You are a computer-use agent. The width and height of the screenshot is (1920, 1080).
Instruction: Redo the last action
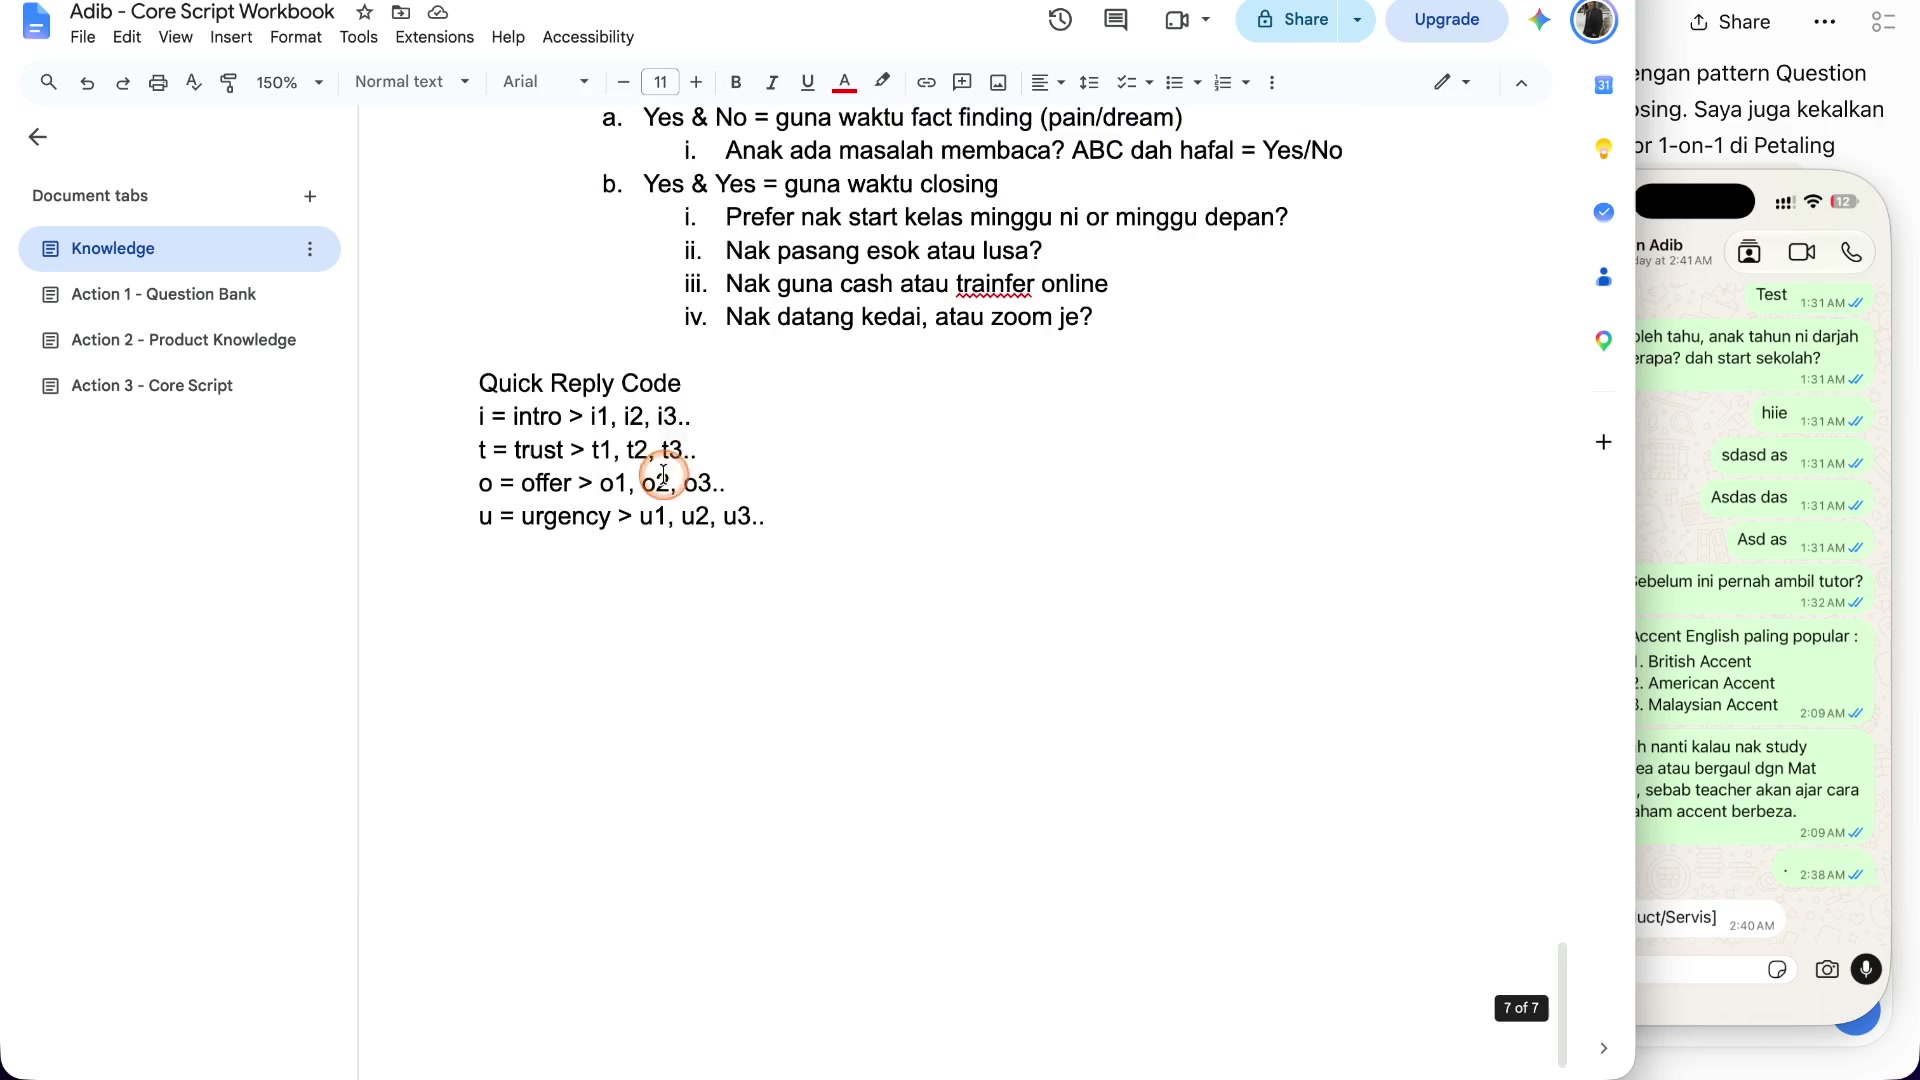(x=123, y=83)
